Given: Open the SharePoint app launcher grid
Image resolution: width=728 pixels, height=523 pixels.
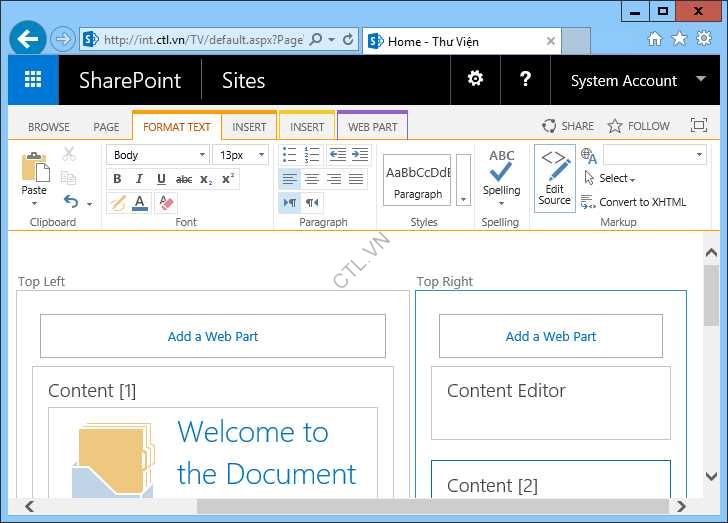Looking at the screenshot, I should click(x=33, y=81).
